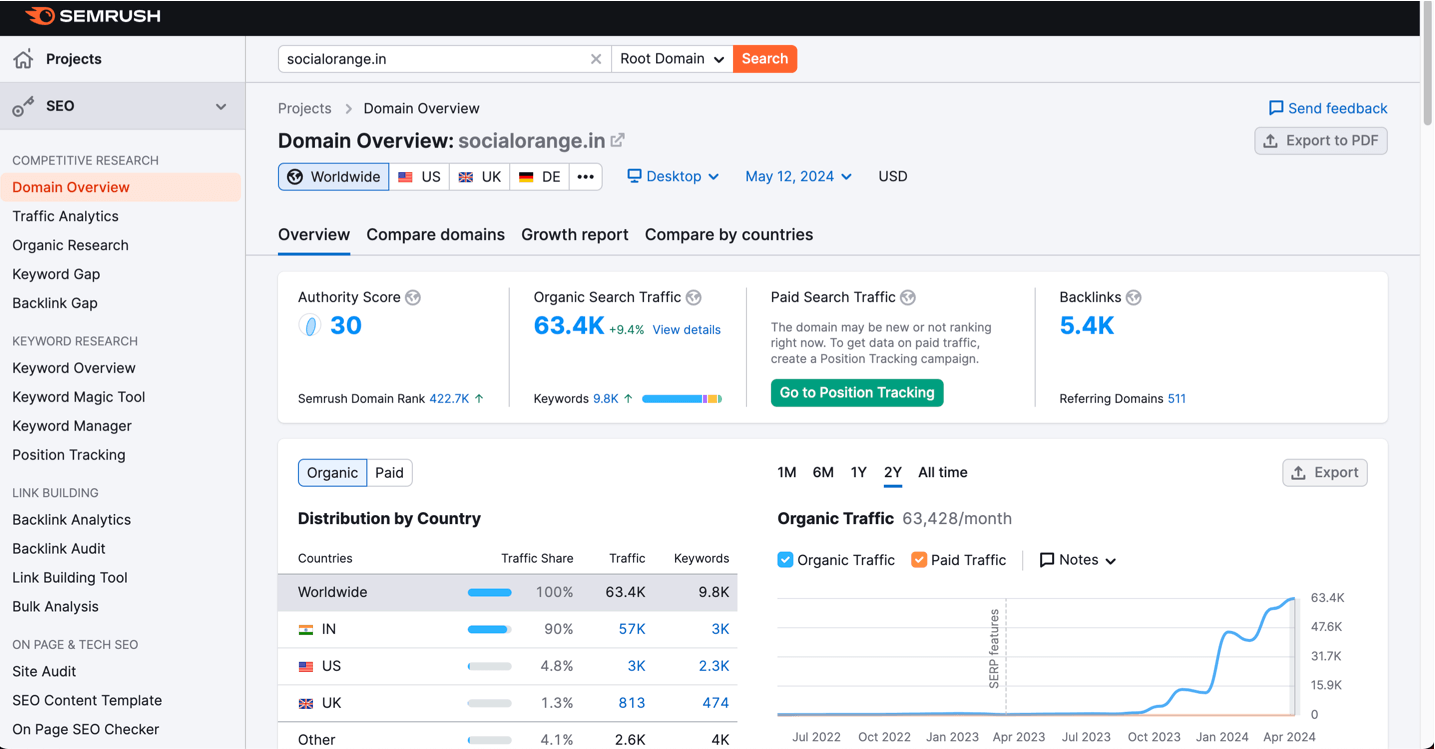Click the keywords distribution color bar
This screenshot has width=1435, height=749.
681,399
